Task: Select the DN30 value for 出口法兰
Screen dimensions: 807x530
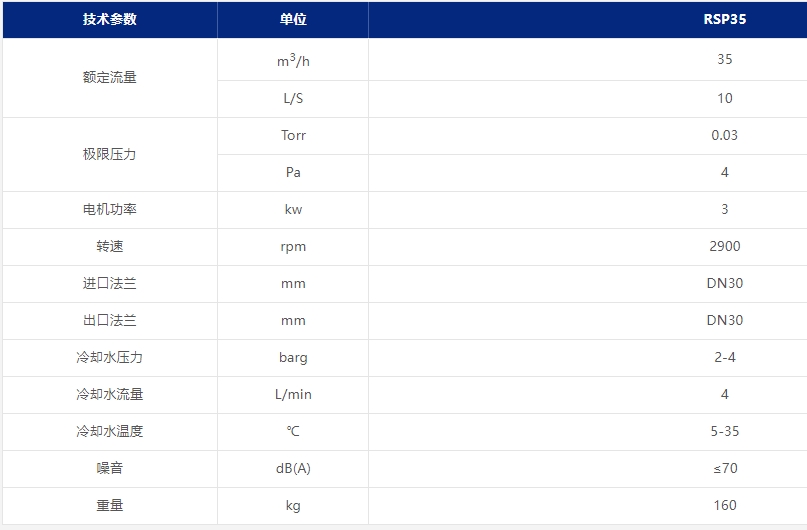Action: point(725,321)
